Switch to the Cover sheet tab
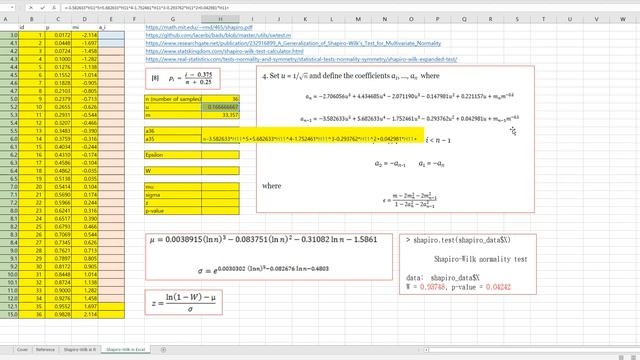640x360 pixels. point(22,349)
